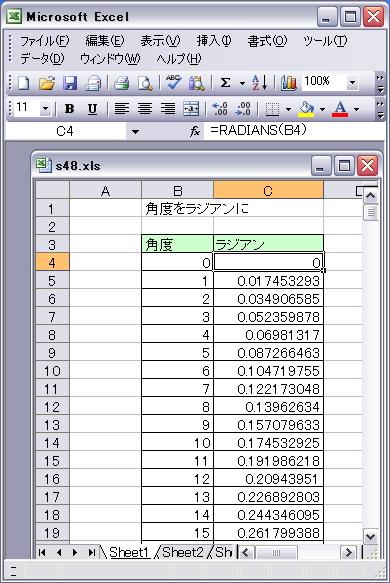The image size is (390, 583).
Task: Go to next sheet tab navigation button
Action: 75,553
